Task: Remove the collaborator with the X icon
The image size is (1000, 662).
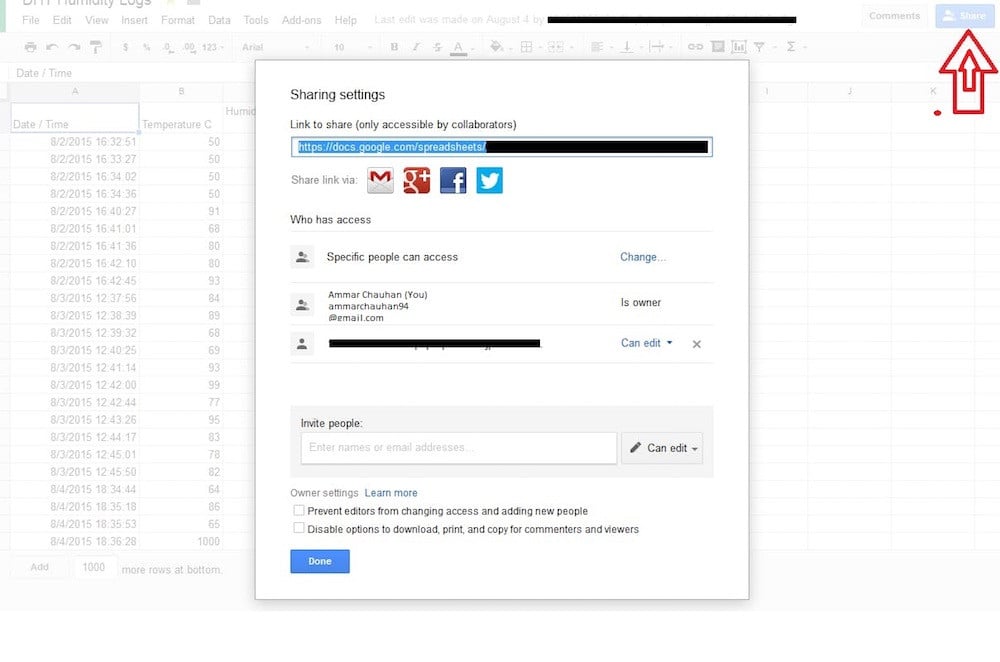Action: [x=697, y=344]
